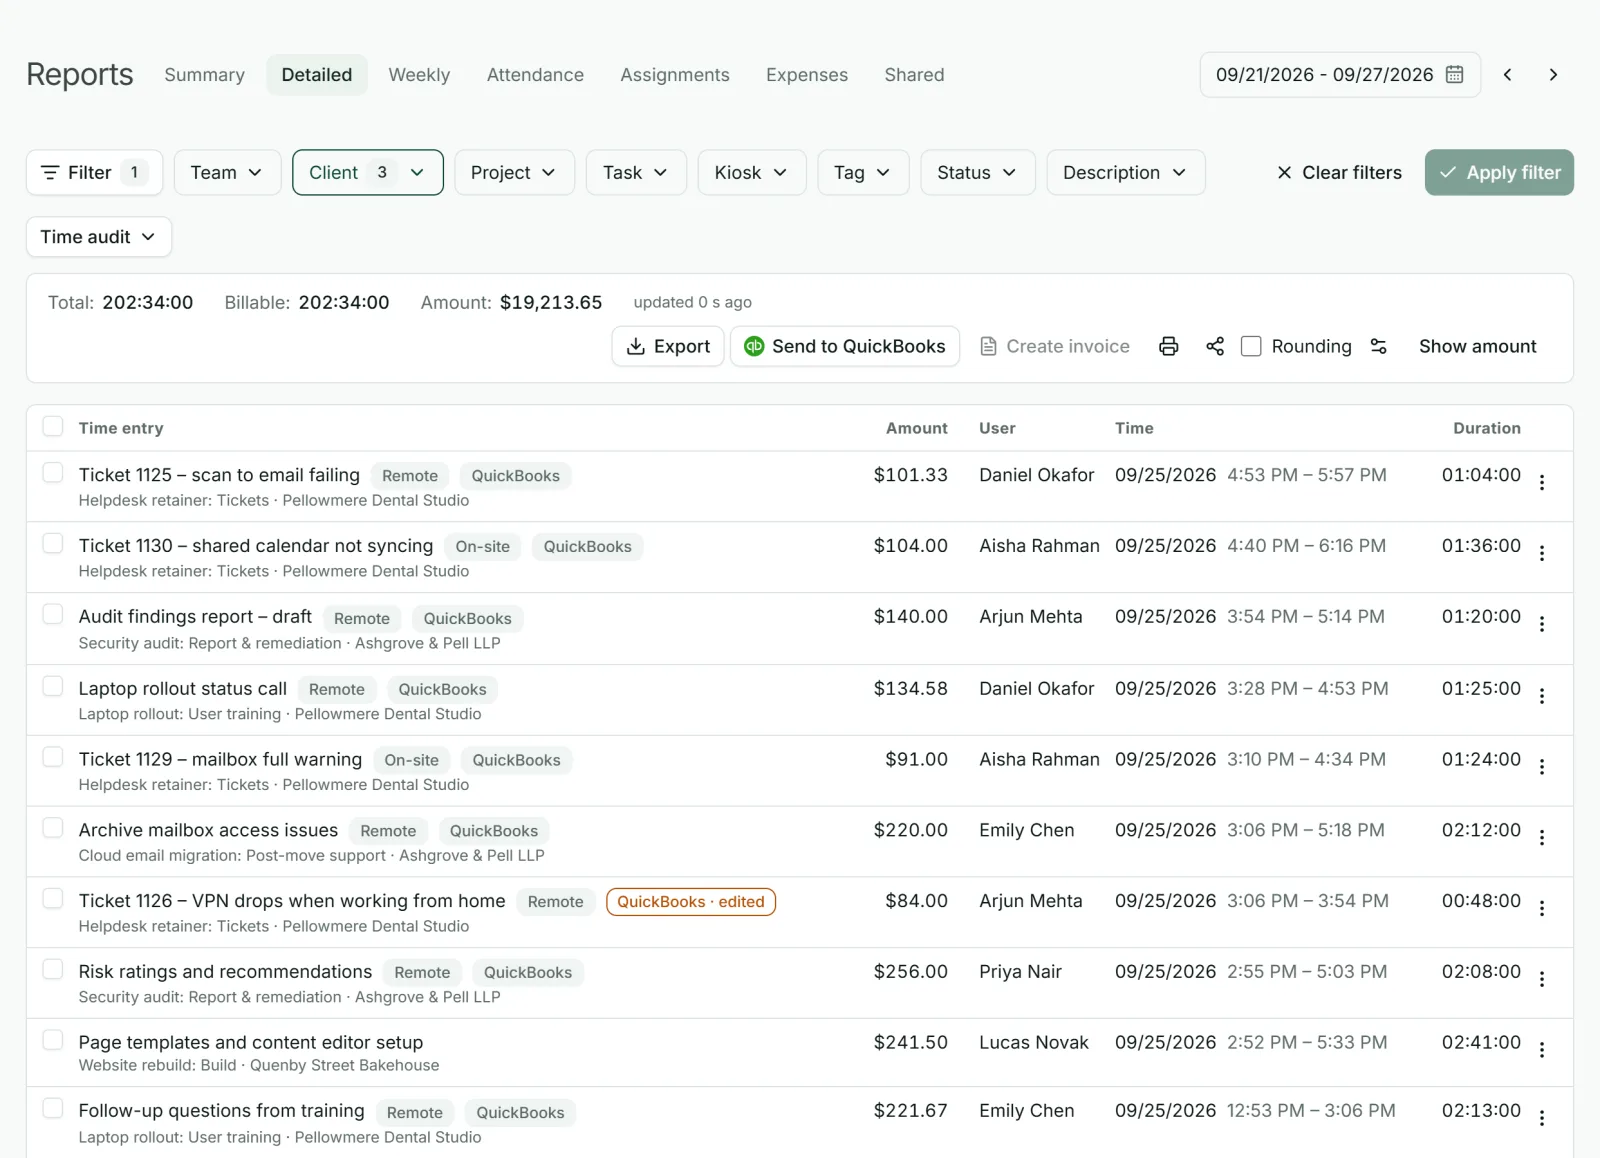This screenshot has width=1600, height=1158.
Task: Open row menu for Page templates entry
Action: (x=1542, y=1050)
